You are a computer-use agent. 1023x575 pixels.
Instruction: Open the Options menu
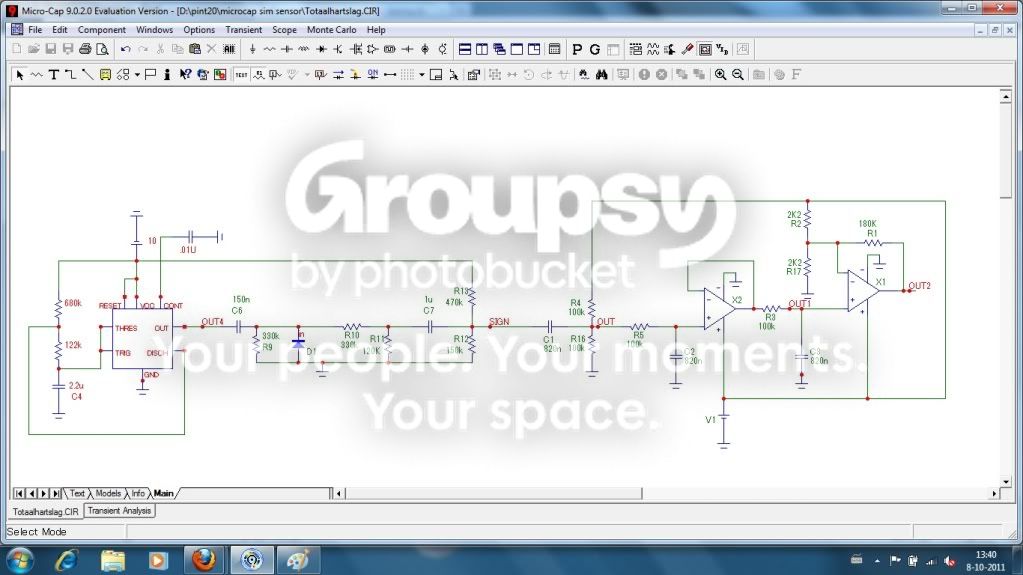coord(199,29)
